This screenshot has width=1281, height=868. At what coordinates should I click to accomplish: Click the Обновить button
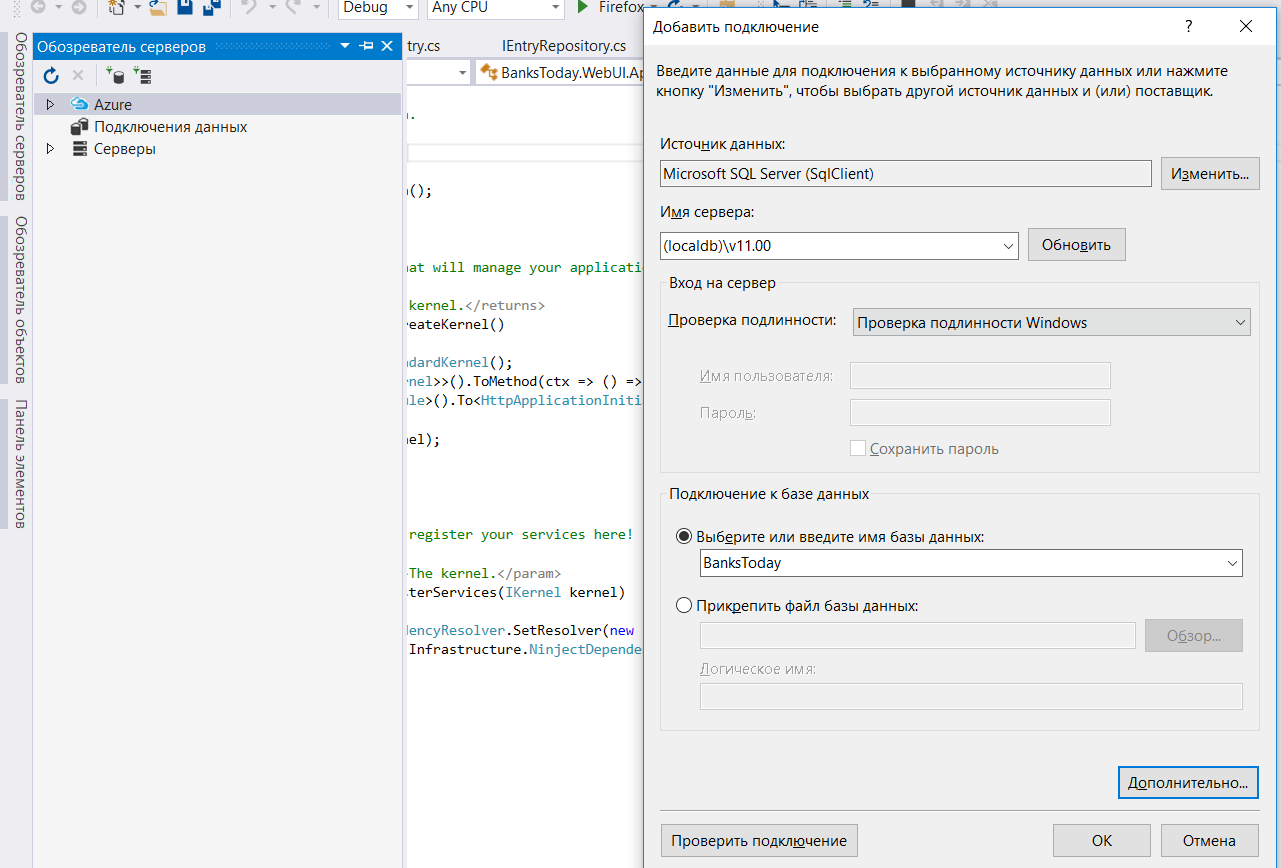coord(1076,245)
